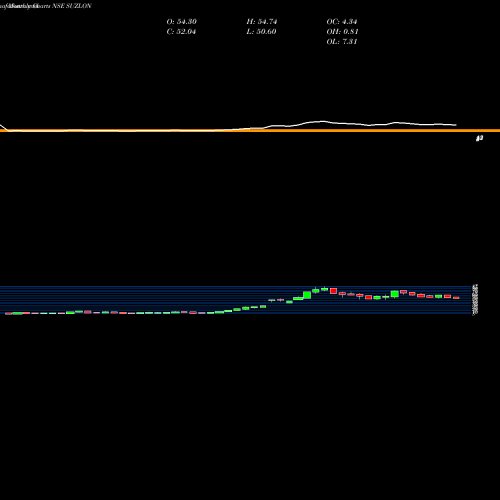This screenshot has height=500, width=500.
Task: Click the last red candlestick on the chart
Action: point(456,298)
